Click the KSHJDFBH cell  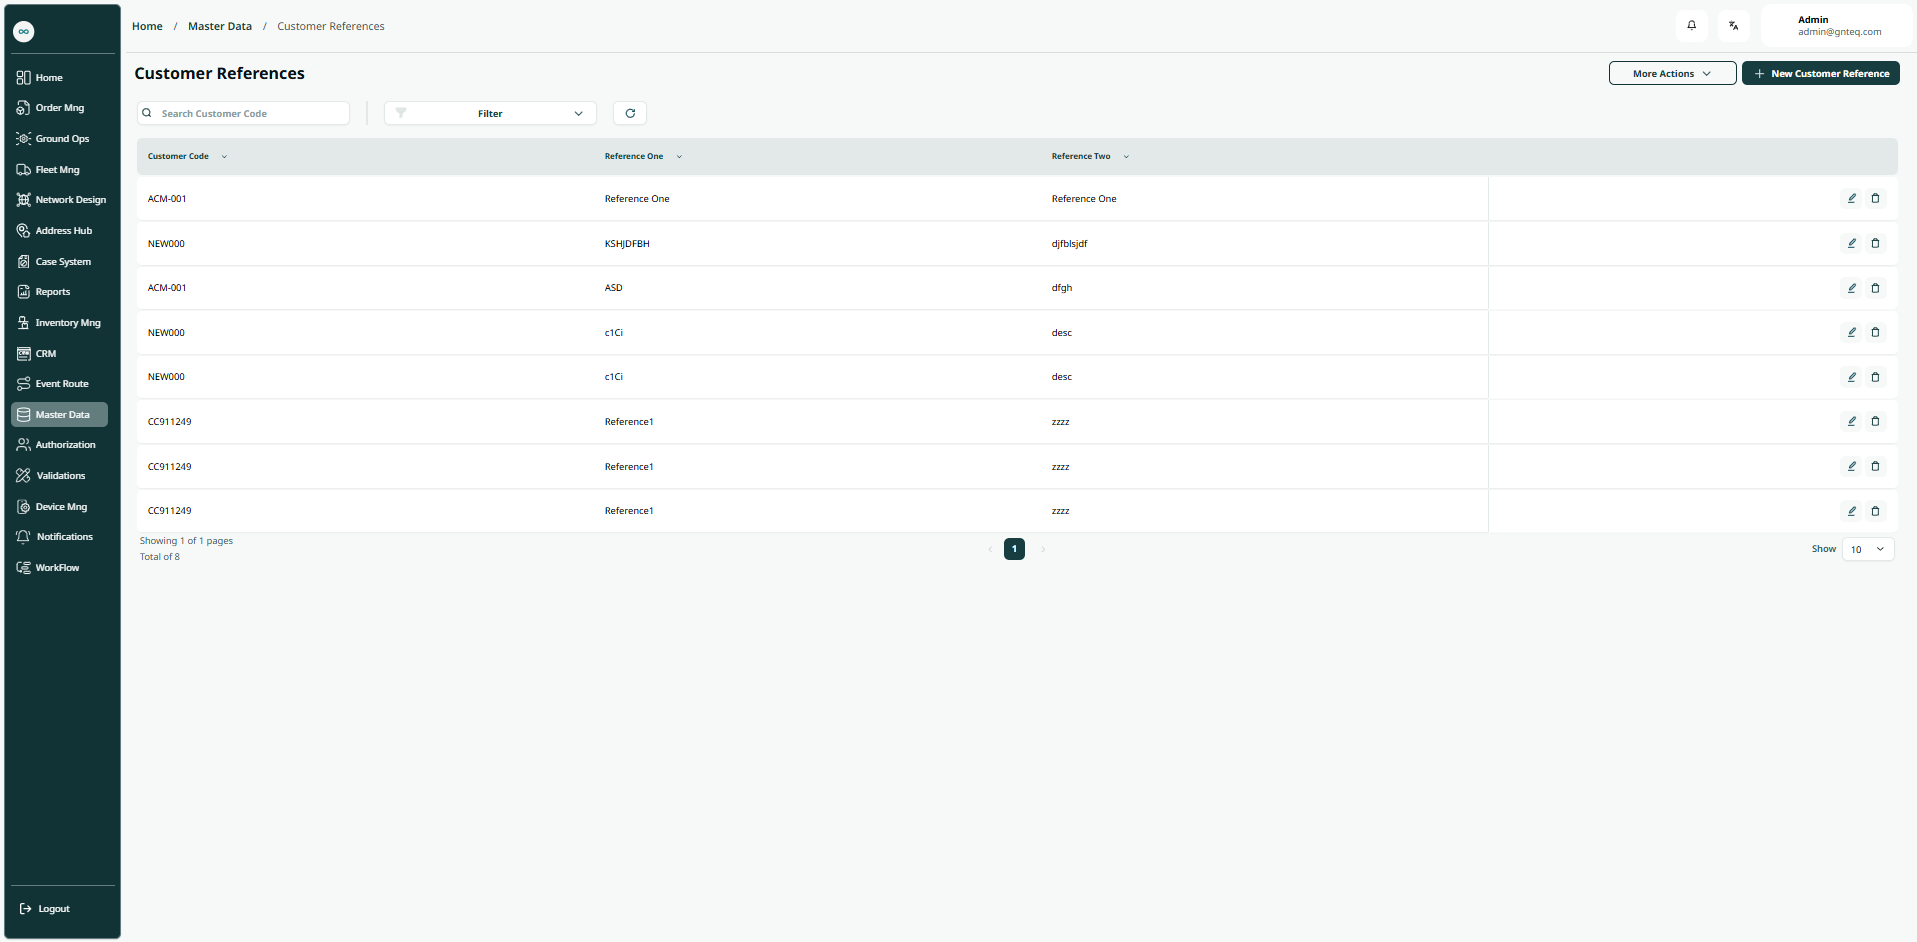(x=627, y=244)
